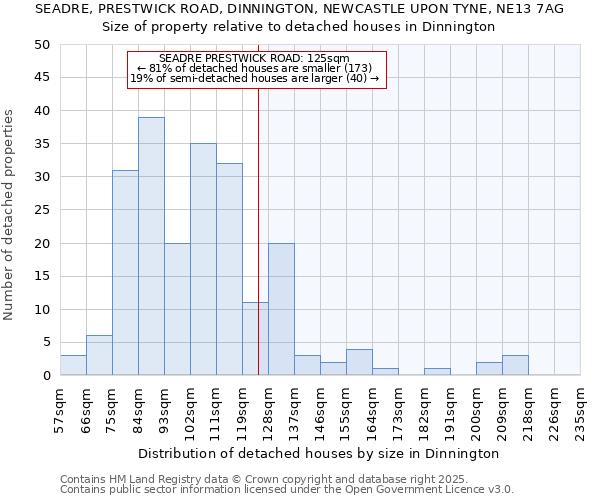
Task: Click the leftmost bar starting at 57sqm
Action: pyautogui.click(x=73, y=365)
